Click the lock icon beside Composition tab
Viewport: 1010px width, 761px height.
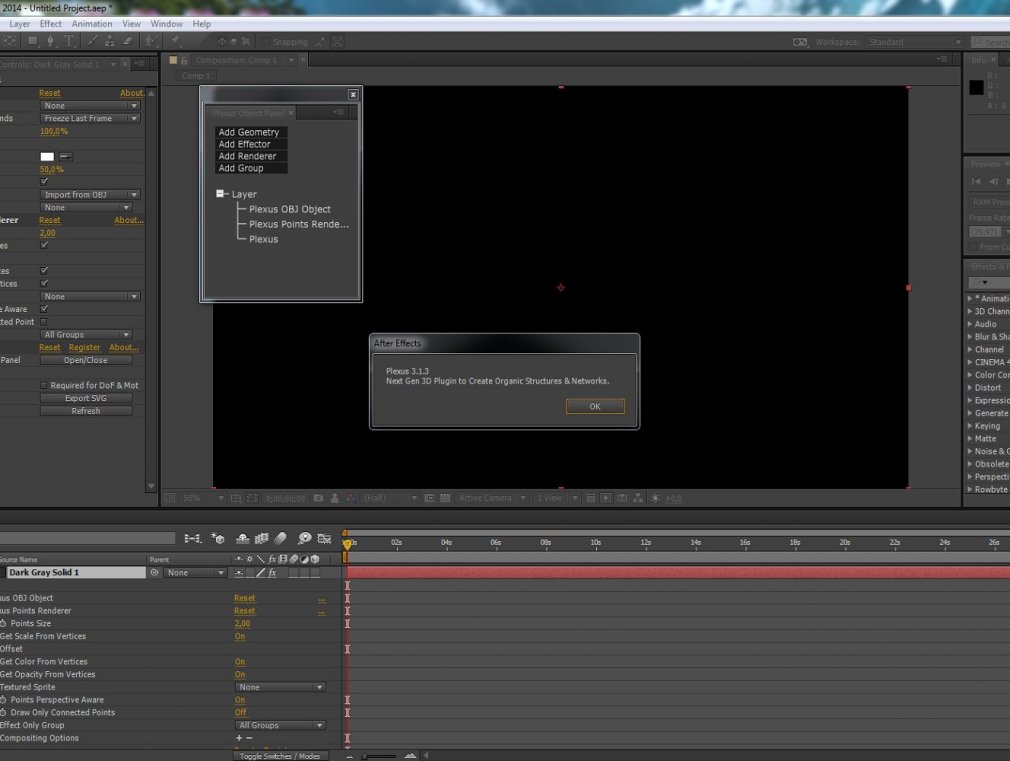coord(184,60)
